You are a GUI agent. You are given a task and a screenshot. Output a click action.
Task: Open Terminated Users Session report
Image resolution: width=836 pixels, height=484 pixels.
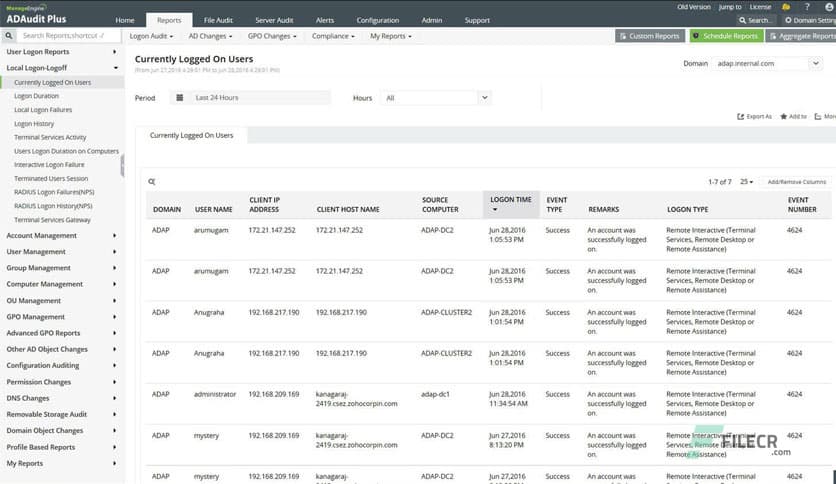[51, 179]
